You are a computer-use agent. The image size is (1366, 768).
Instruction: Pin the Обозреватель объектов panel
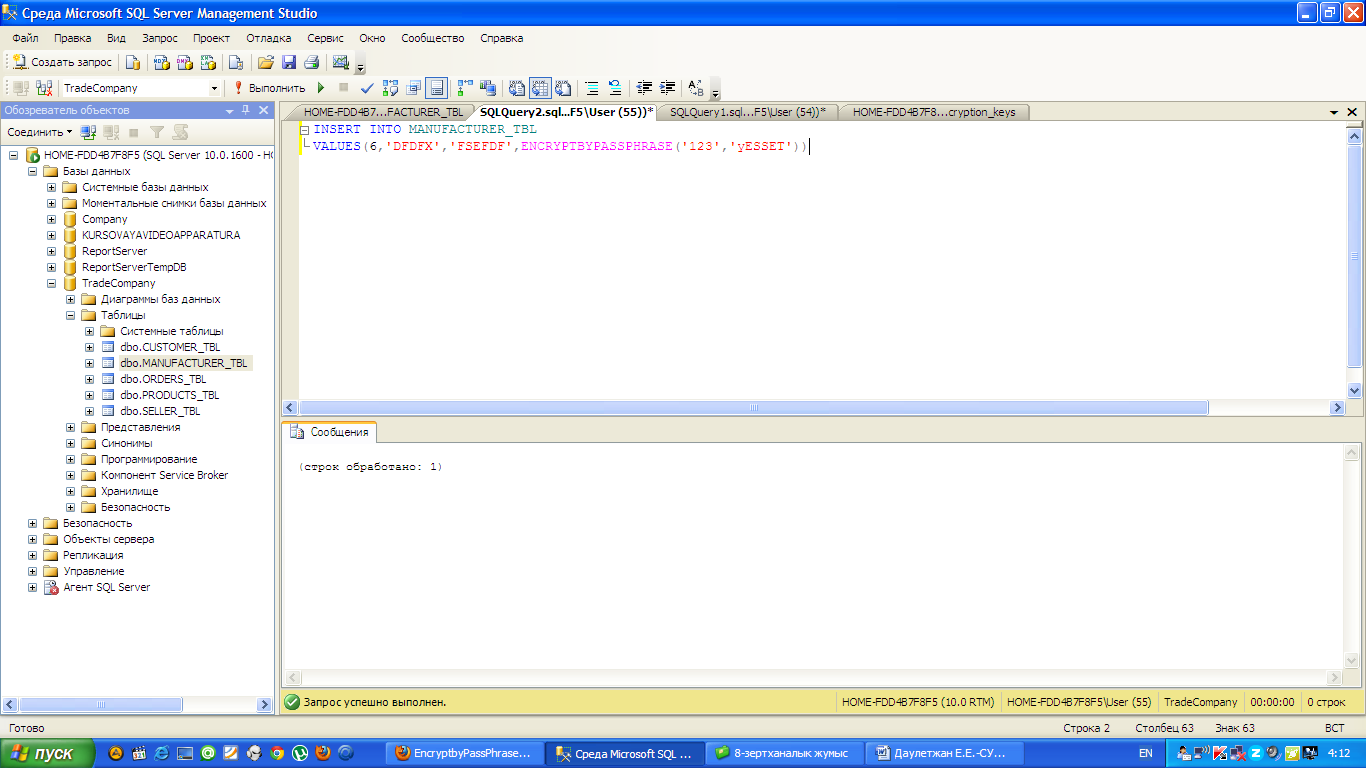246,110
